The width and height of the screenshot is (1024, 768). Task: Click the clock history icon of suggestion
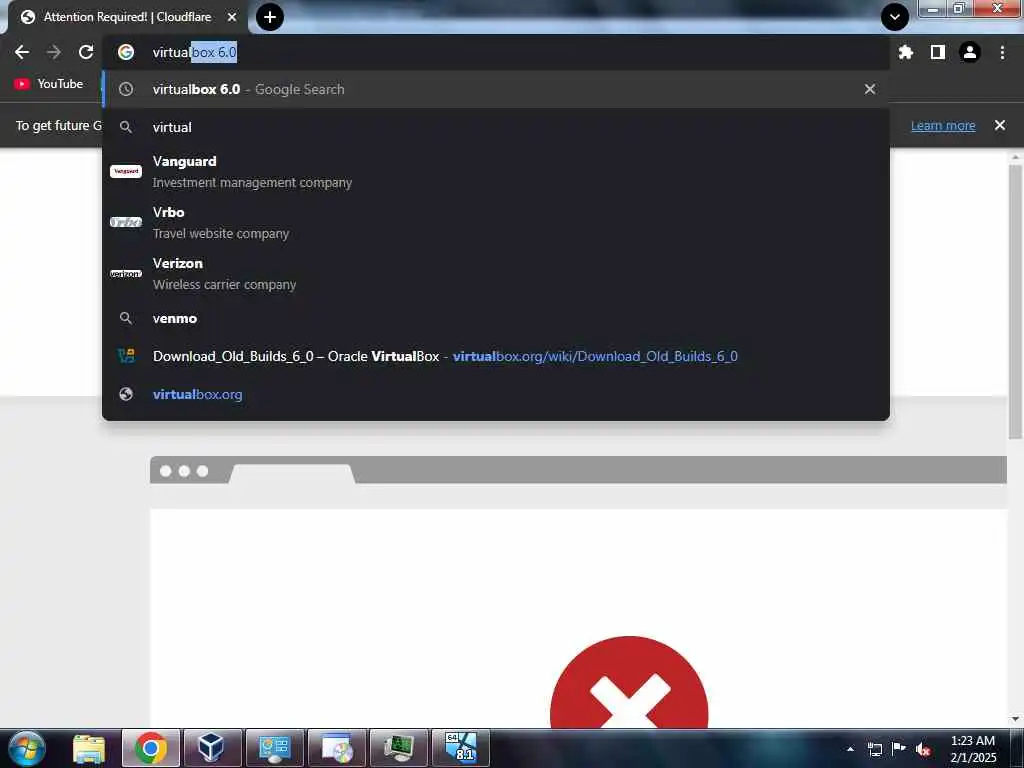click(x=126, y=89)
